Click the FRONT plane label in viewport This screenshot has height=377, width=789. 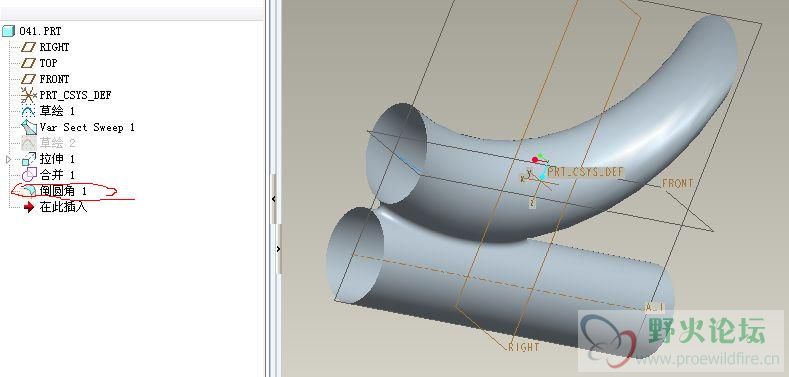pyautogui.click(x=677, y=183)
